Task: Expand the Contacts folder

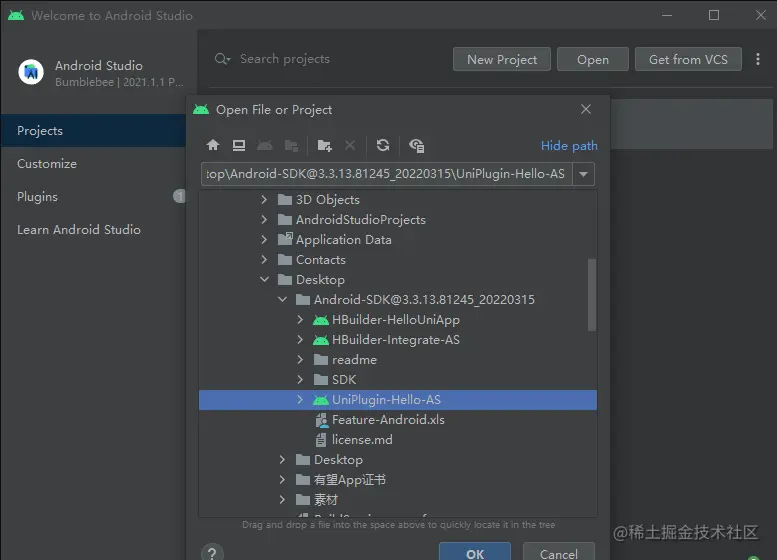Action: (x=264, y=260)
